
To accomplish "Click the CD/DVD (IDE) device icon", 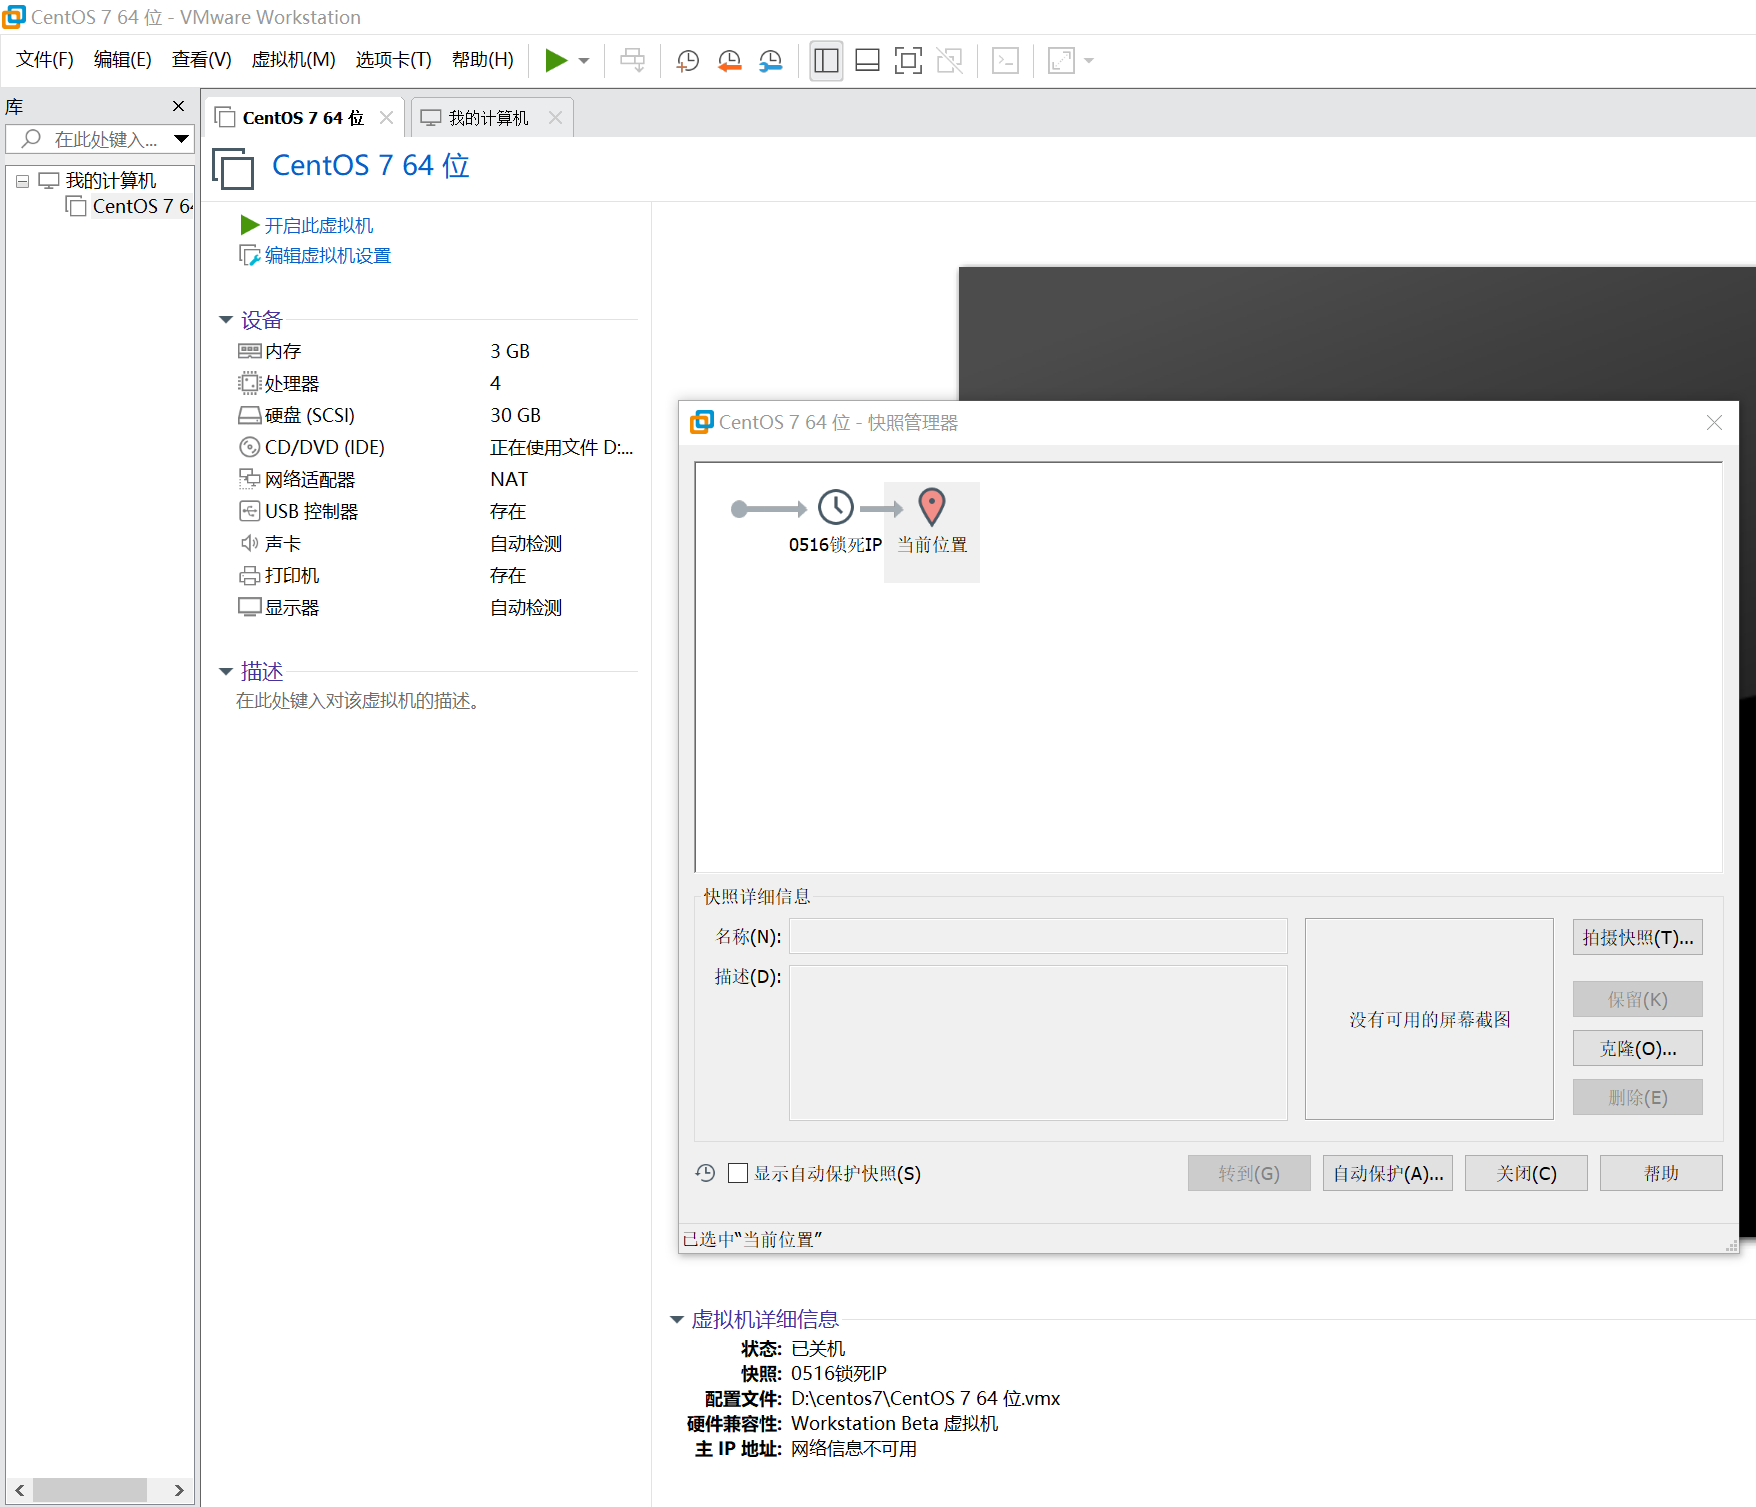I will click(250, 447).
